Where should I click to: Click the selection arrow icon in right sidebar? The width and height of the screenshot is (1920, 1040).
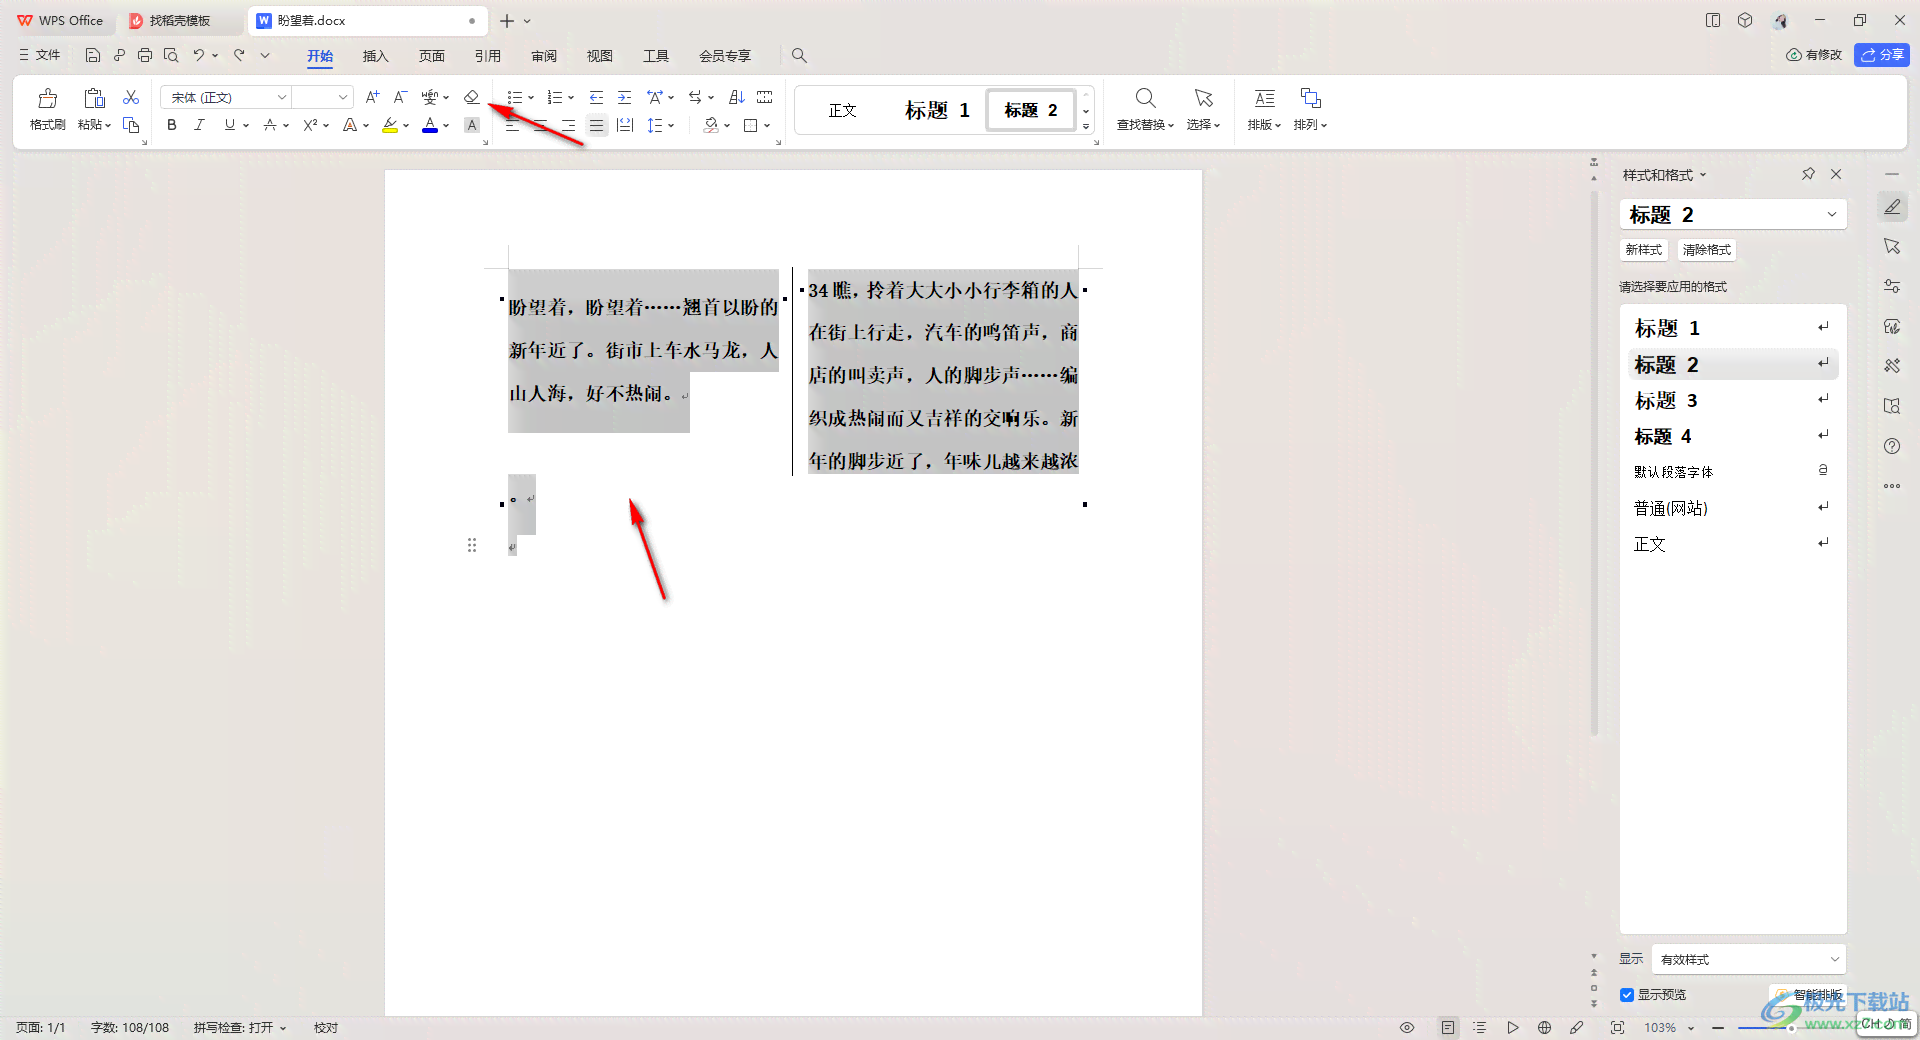1892,246
